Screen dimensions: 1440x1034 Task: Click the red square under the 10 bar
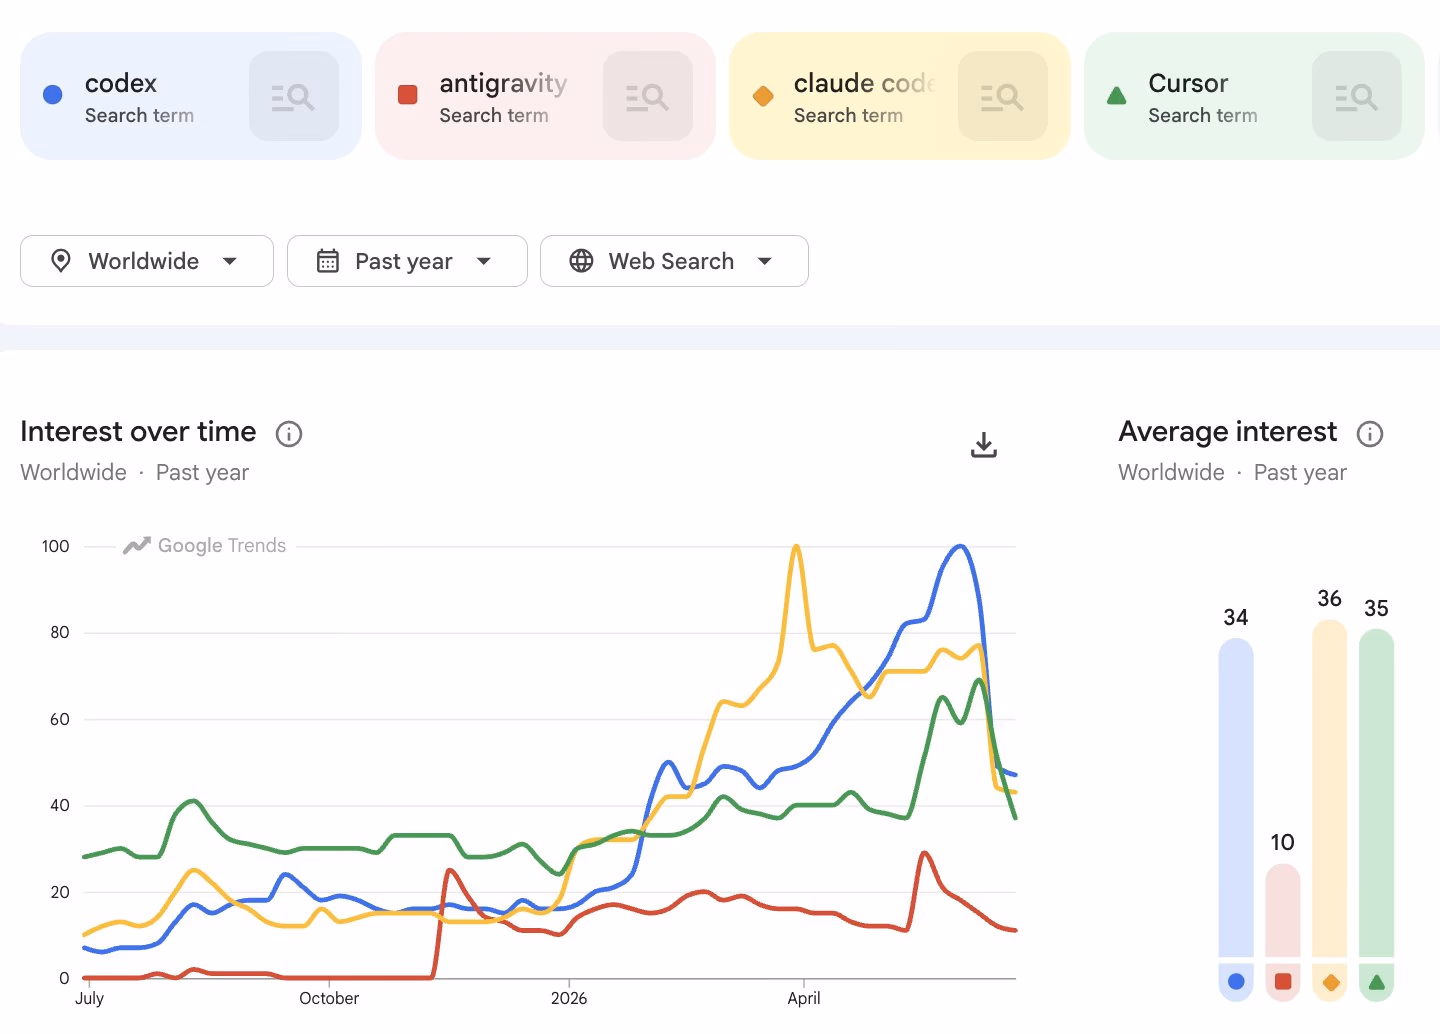[x=1283, y=982]
